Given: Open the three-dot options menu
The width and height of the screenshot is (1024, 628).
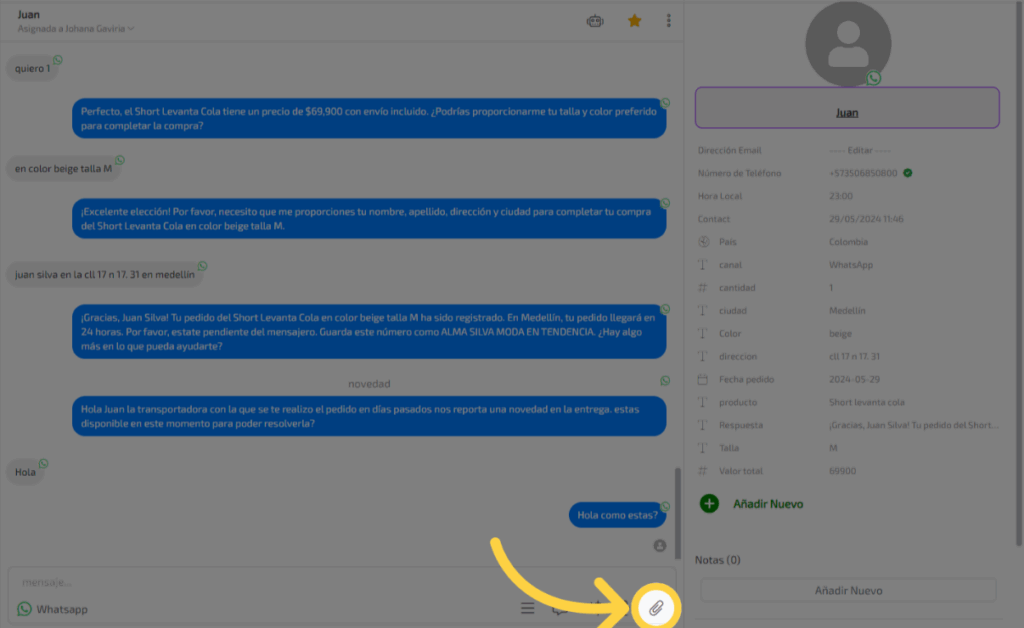Looking at the screenshot, I should (x=668, y=20).
